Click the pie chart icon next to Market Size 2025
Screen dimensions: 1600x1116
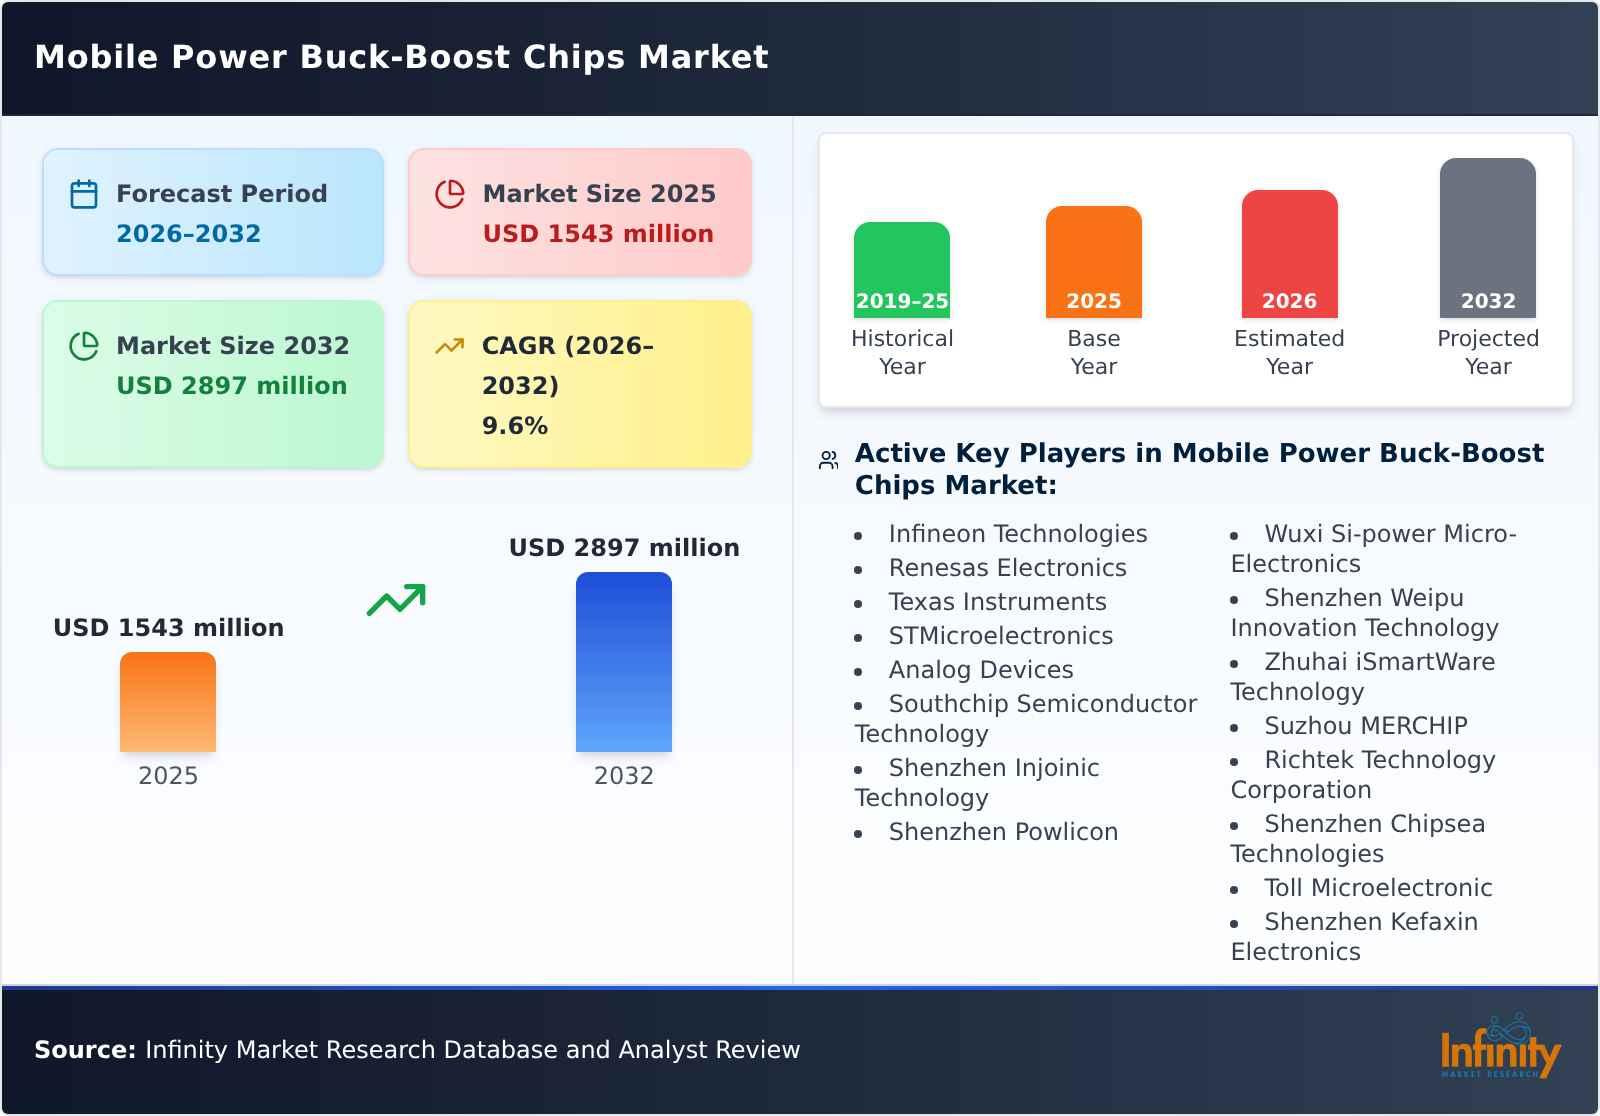tap(450, 192)
